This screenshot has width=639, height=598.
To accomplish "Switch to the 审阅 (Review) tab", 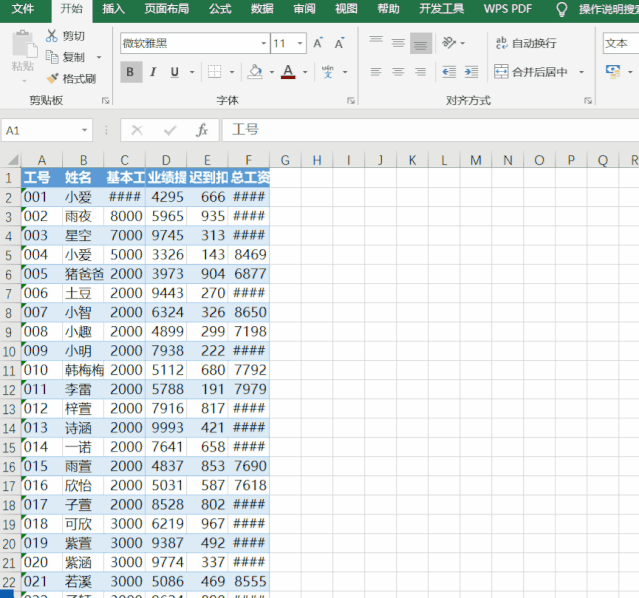I will [x=304, y=9].
